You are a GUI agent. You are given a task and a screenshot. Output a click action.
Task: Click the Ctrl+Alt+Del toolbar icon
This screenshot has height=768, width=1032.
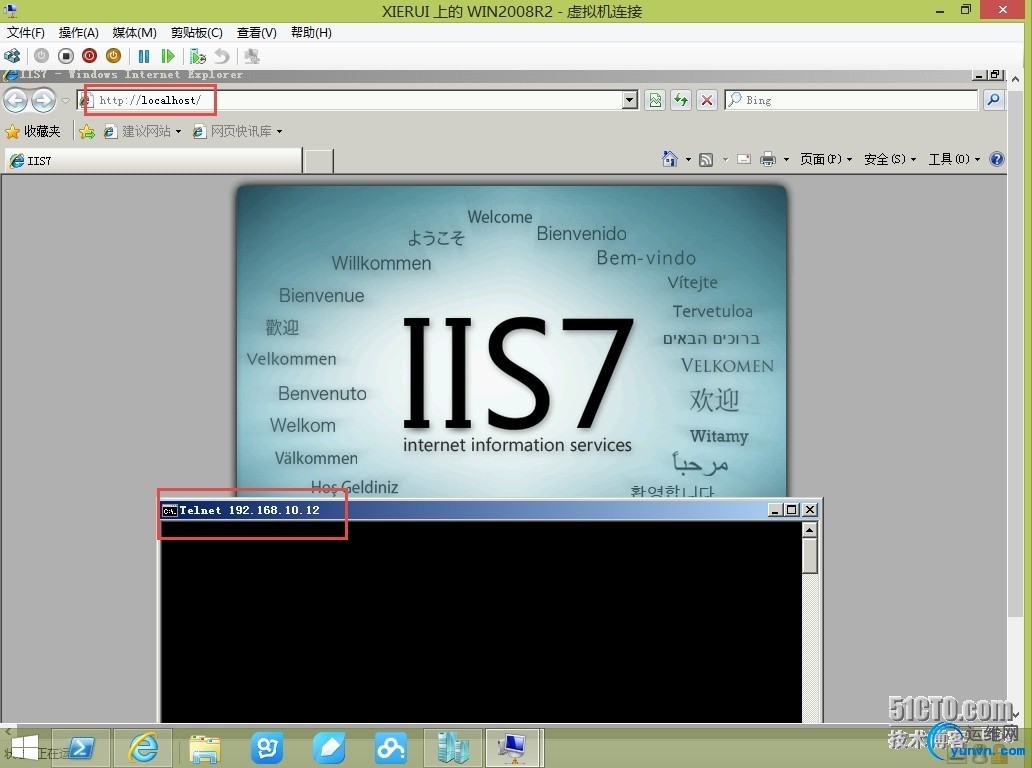(12, 56)
